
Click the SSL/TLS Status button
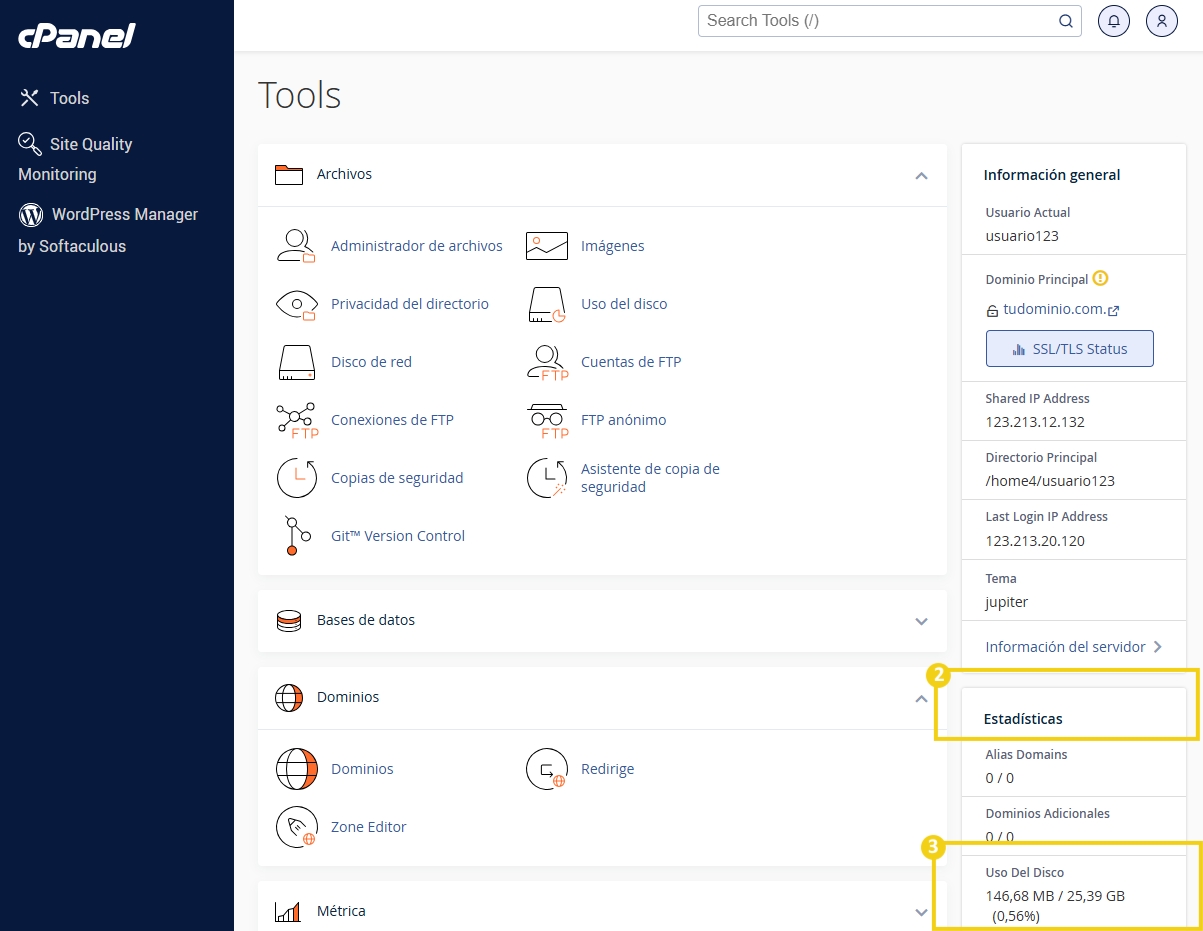1069,348
